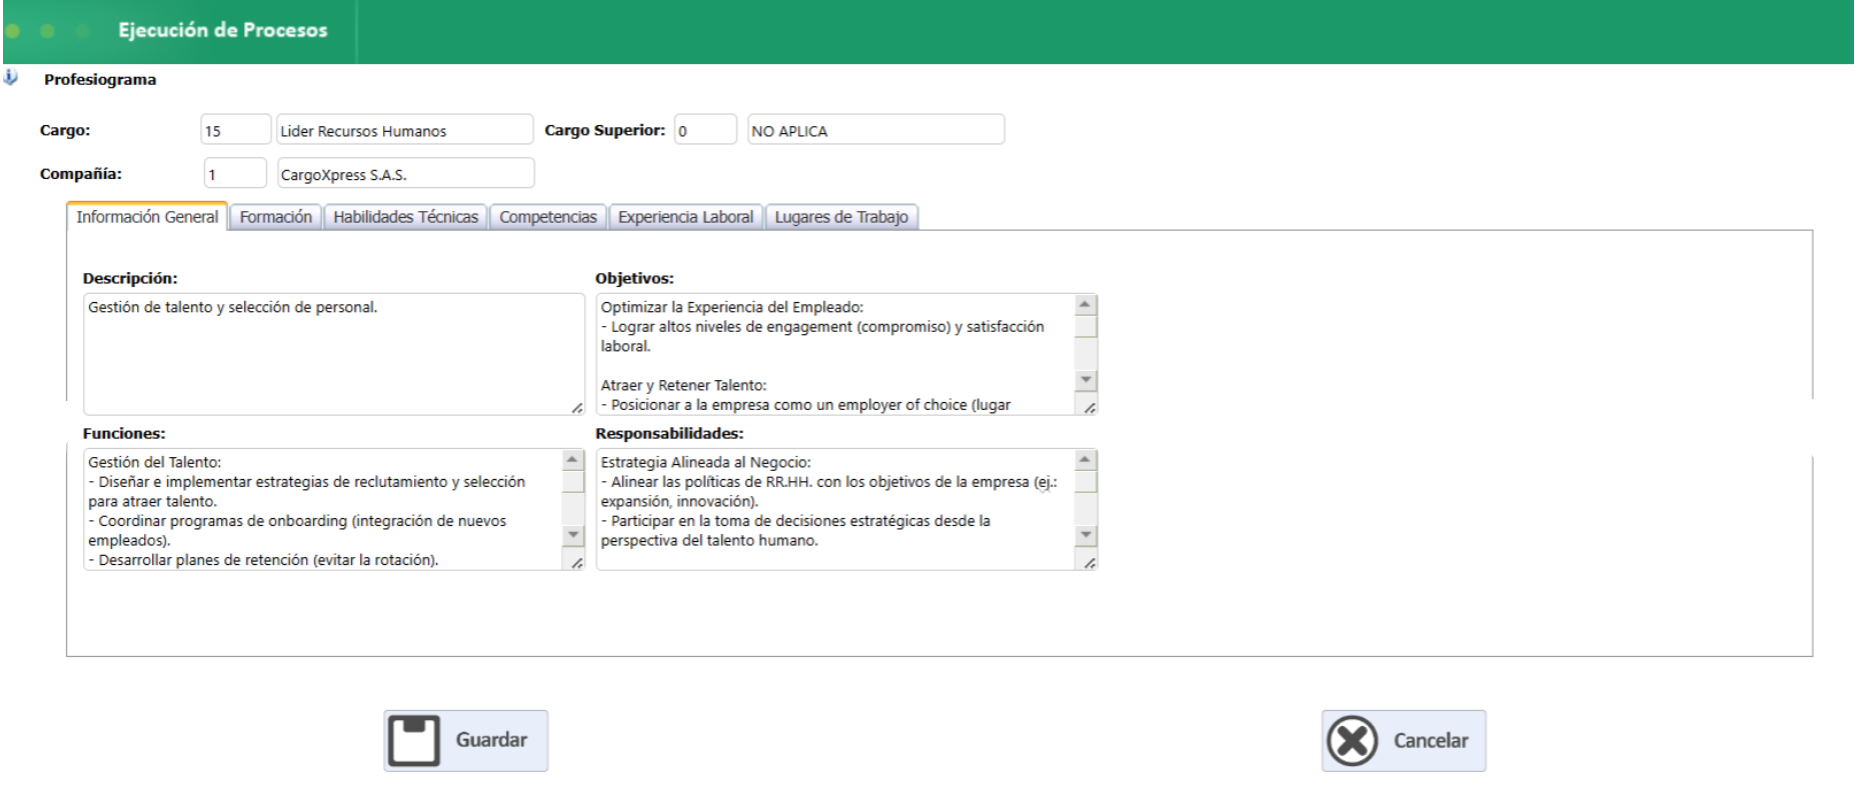Focus the Cargo Superior code field
The image size is (1871, 787).
click(705, 130)
